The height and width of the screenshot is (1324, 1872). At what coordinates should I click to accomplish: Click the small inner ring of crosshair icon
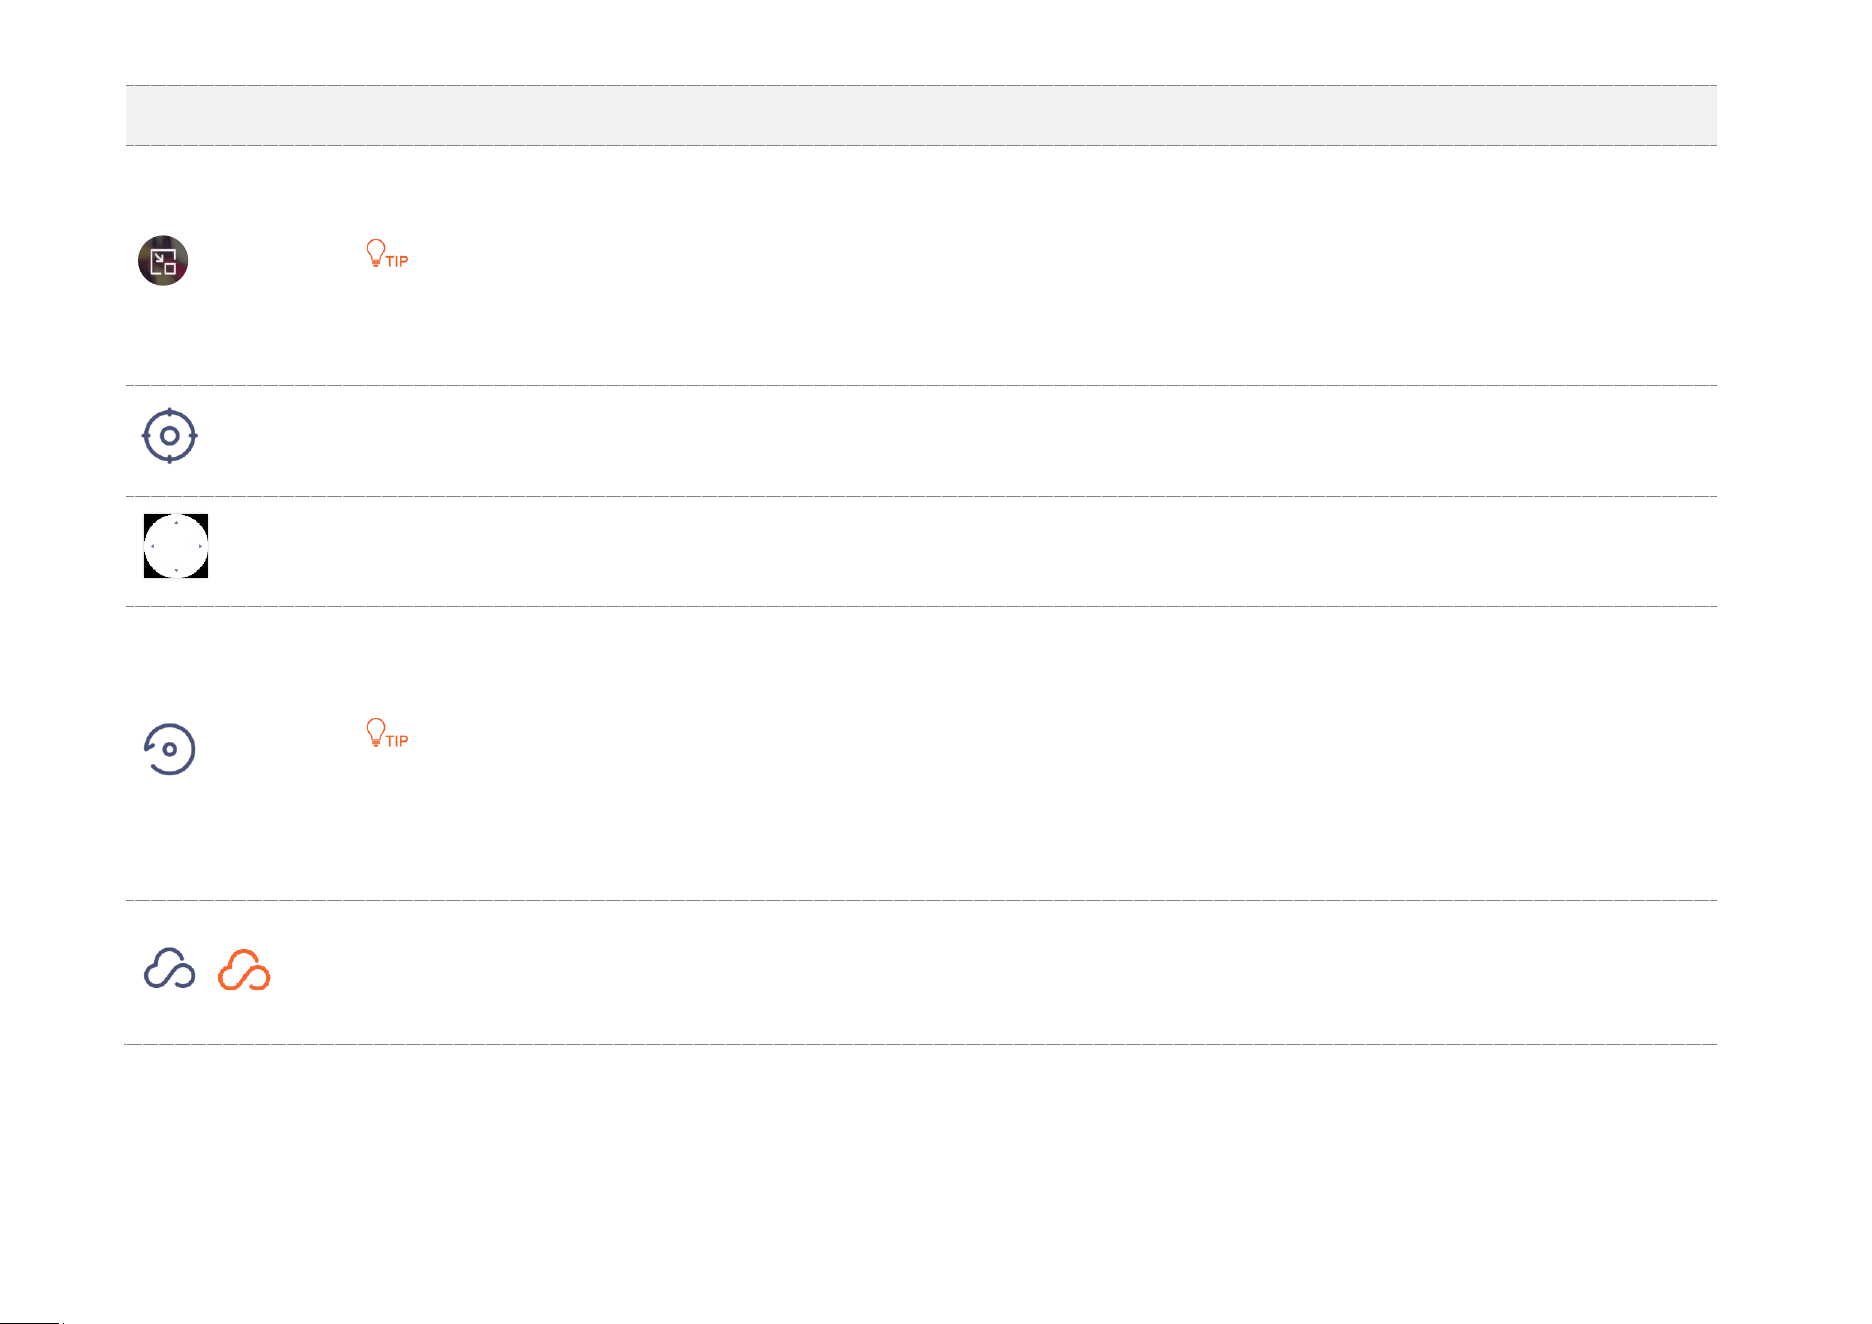click(170, 436)
